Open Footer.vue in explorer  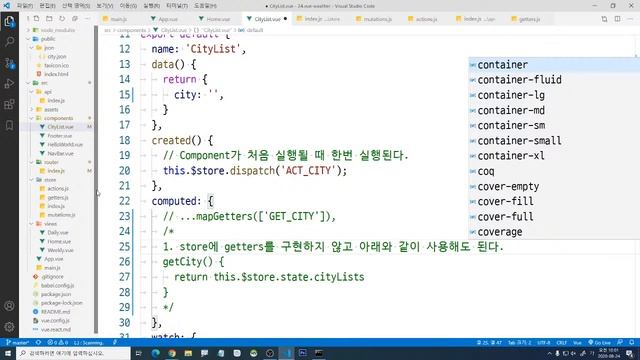(x=60, y=136)
